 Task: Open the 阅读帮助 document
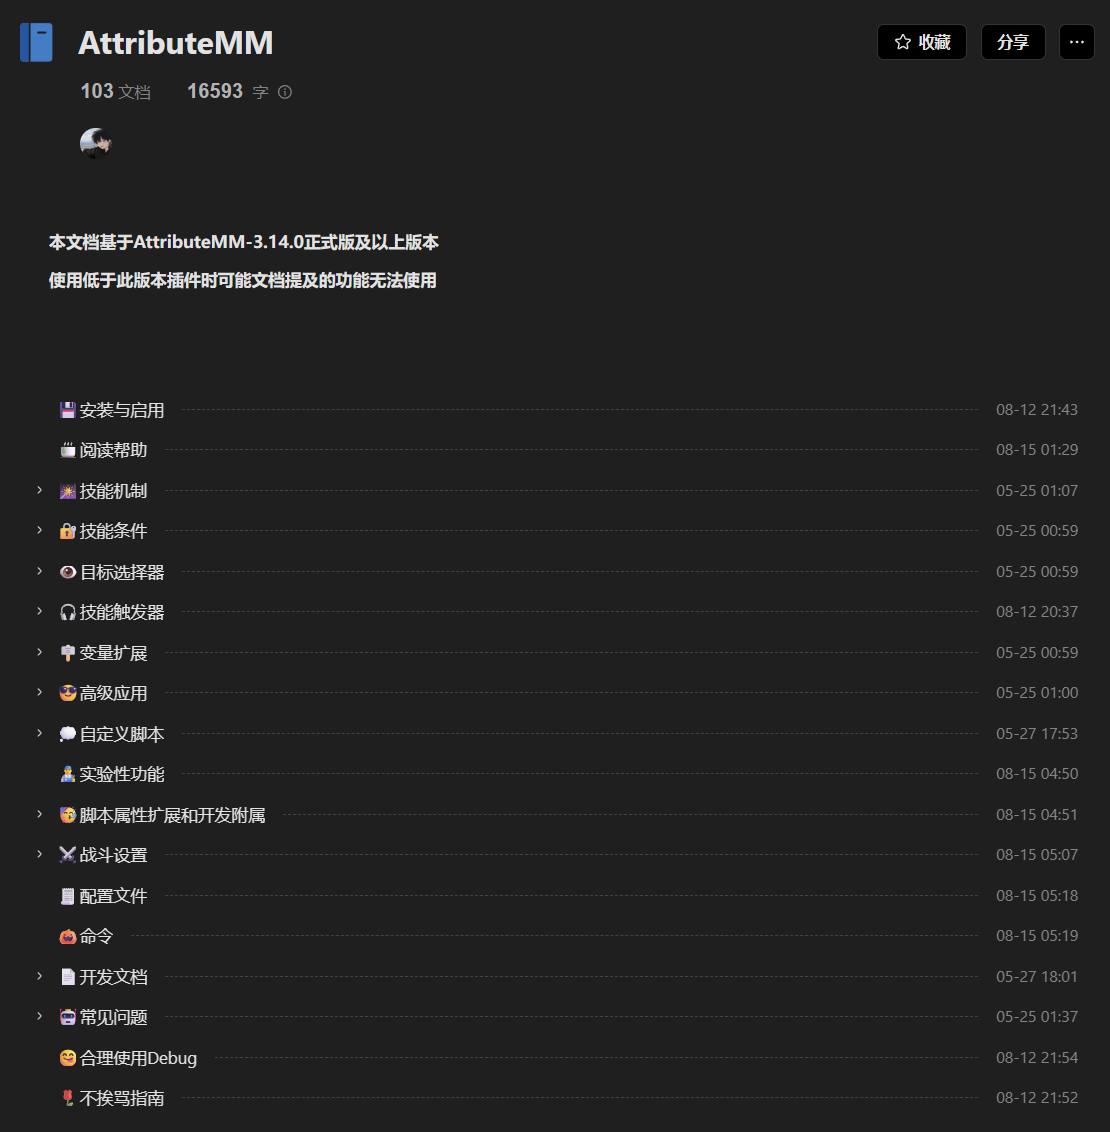coord(113,450)
